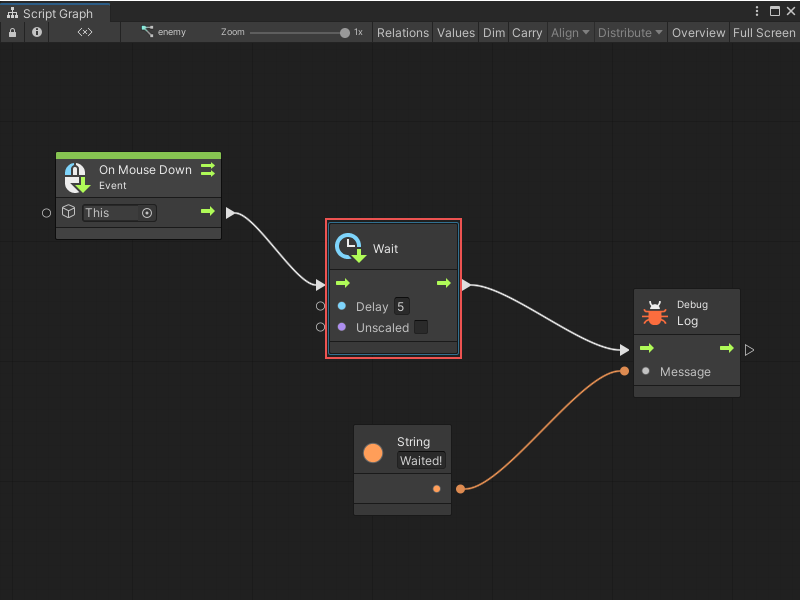Open the panel options menu via three dots
The image size is (800, 600).
click(757, 10)
